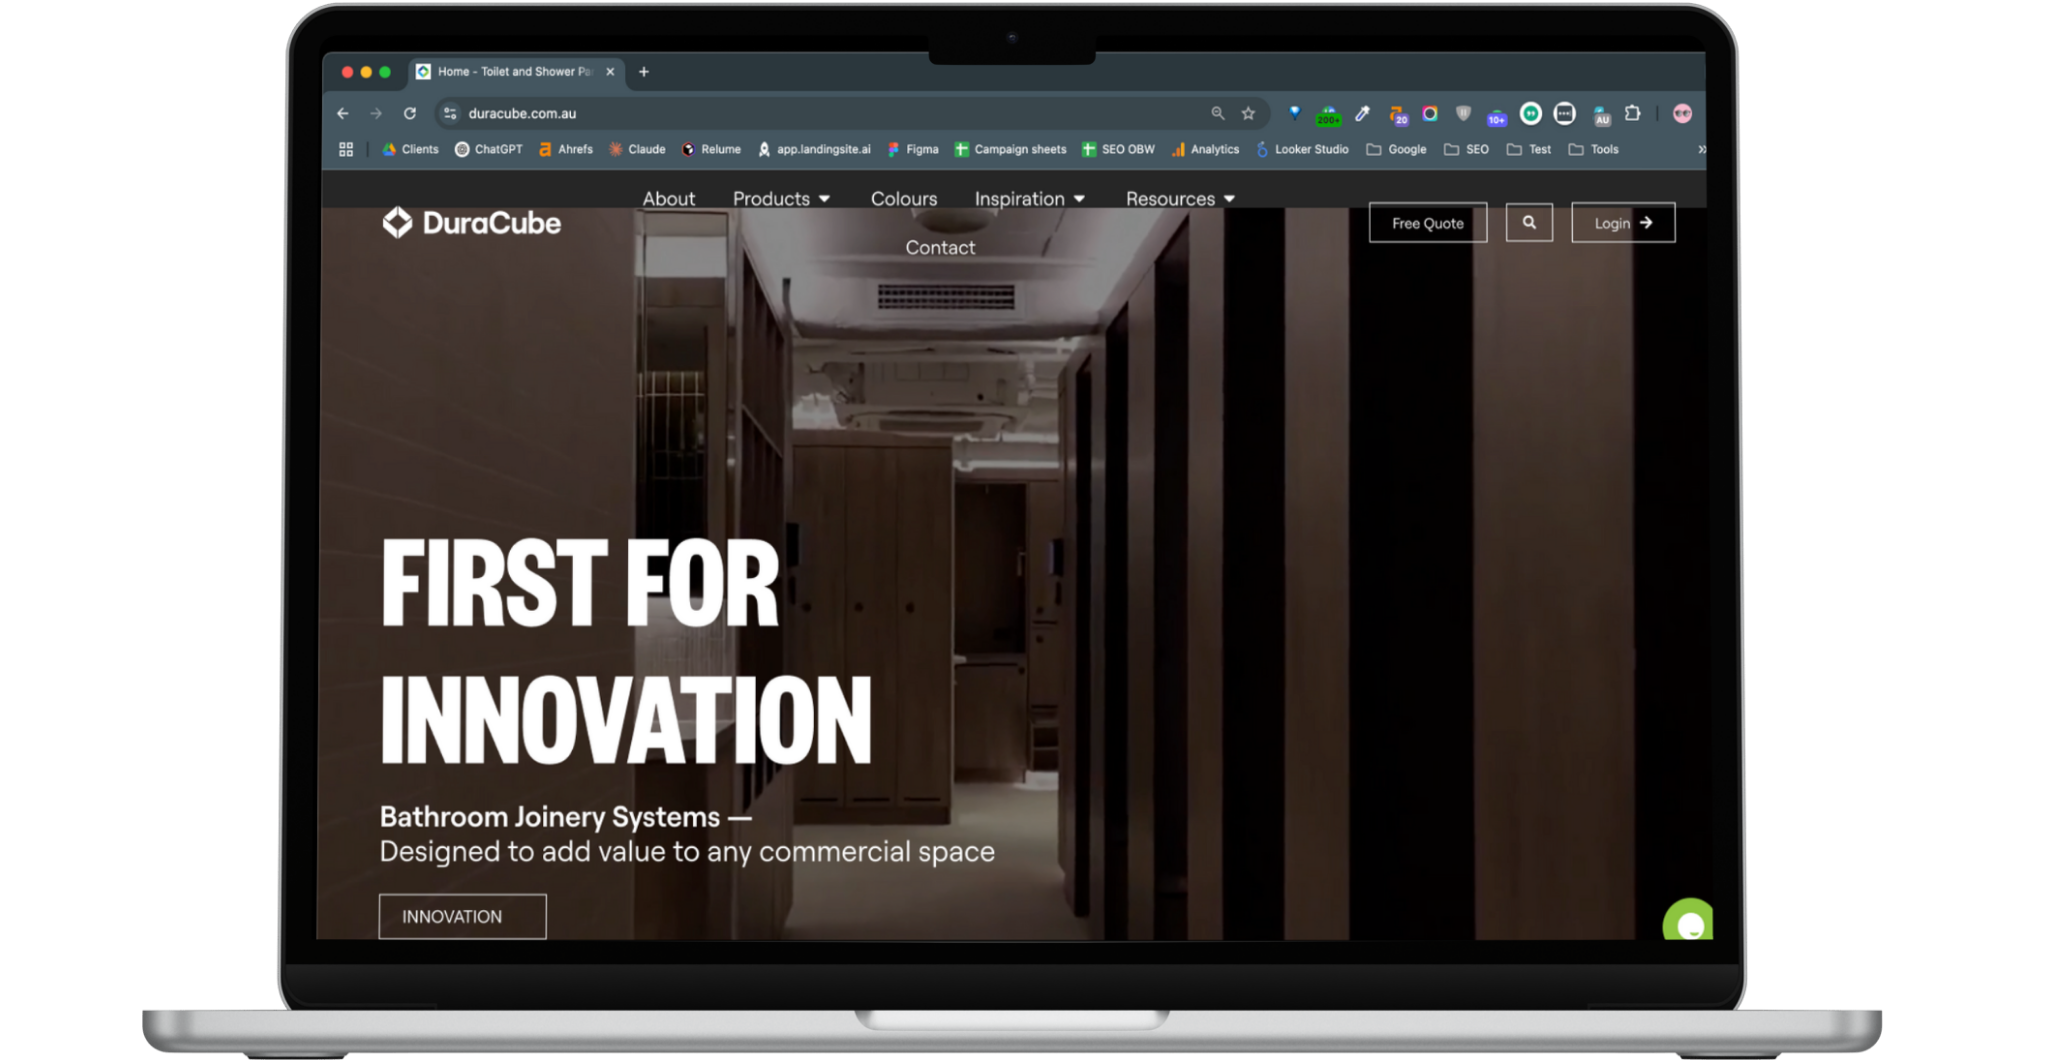This screenshot has width=2049, height=1061.
Task: Click the Login button
Action: pos(1623,223)
